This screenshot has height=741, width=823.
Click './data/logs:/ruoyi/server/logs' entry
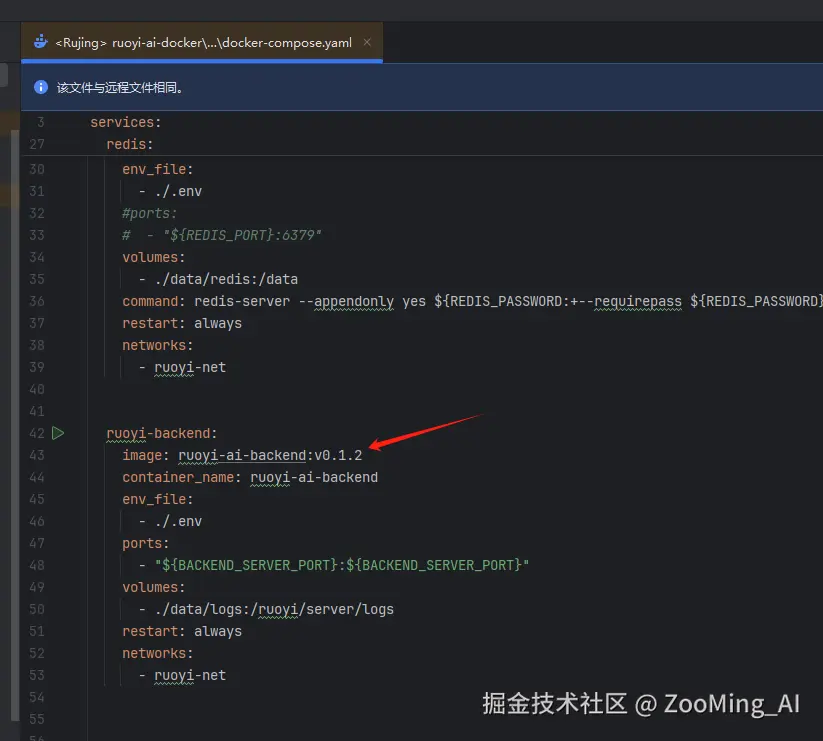pos(274,609)
